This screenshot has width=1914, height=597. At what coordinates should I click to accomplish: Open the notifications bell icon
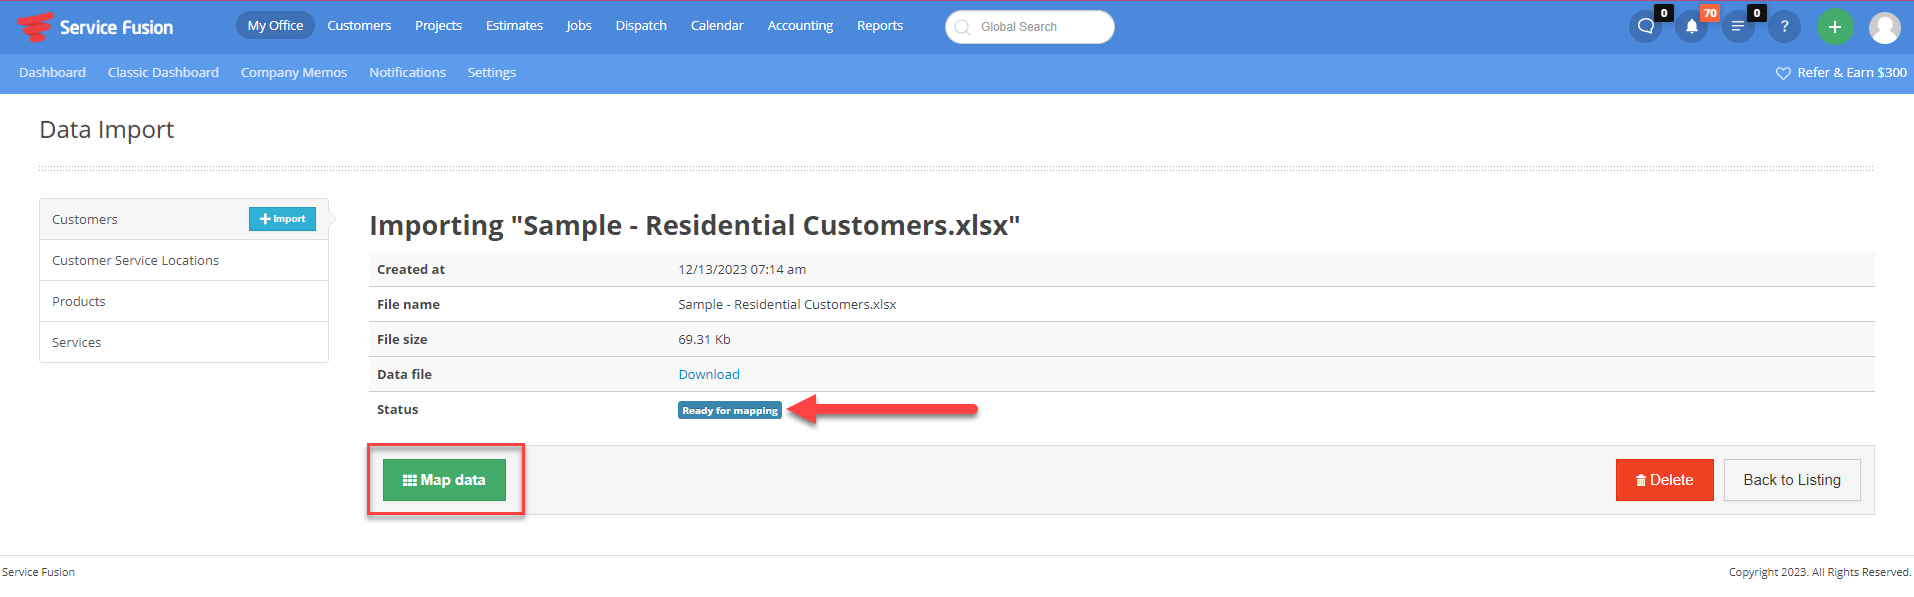[1691, 27]
